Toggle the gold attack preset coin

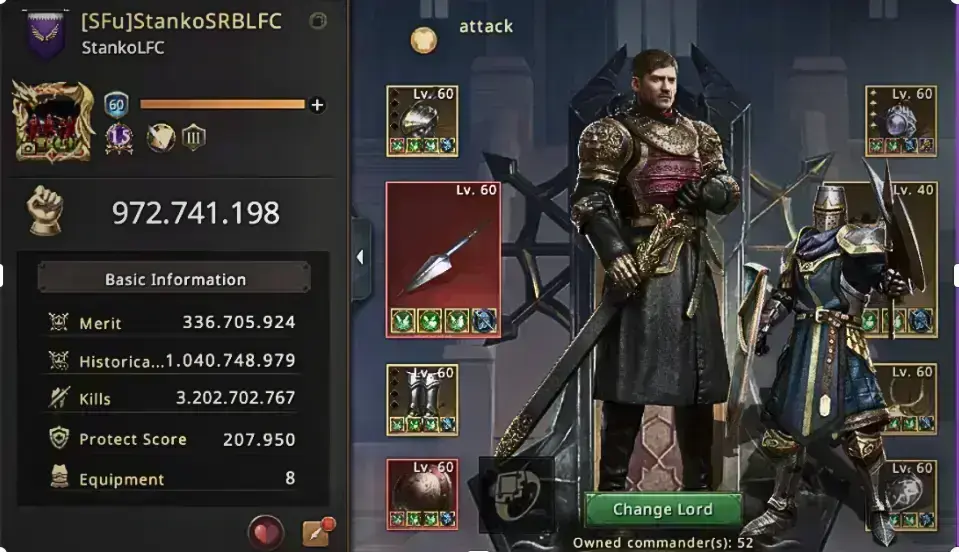(x=423, y=40)
